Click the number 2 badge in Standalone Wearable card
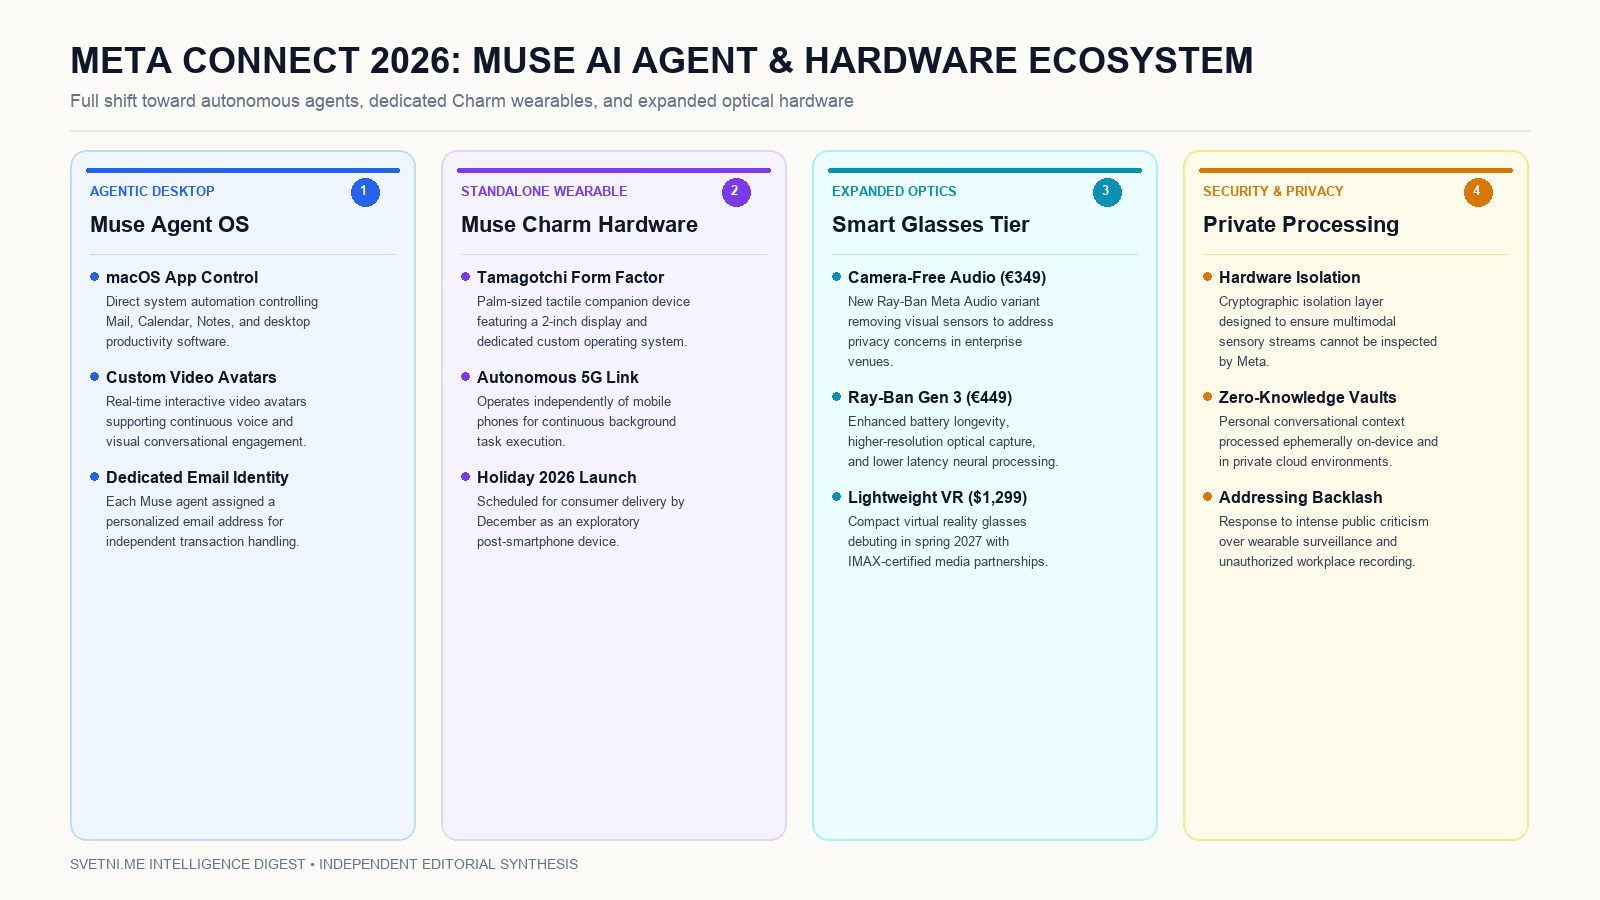The width and height of the screenshot is (1600, 900). [736, 192]
